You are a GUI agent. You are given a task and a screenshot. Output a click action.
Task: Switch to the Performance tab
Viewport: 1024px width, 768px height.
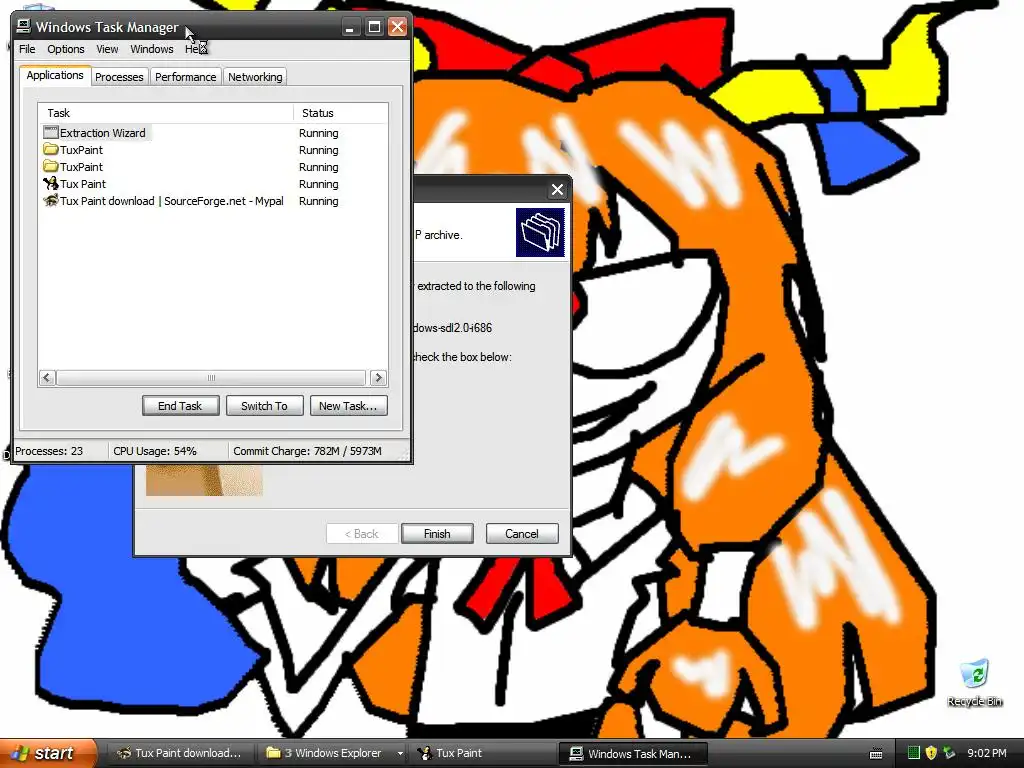(x=185, y=77)
